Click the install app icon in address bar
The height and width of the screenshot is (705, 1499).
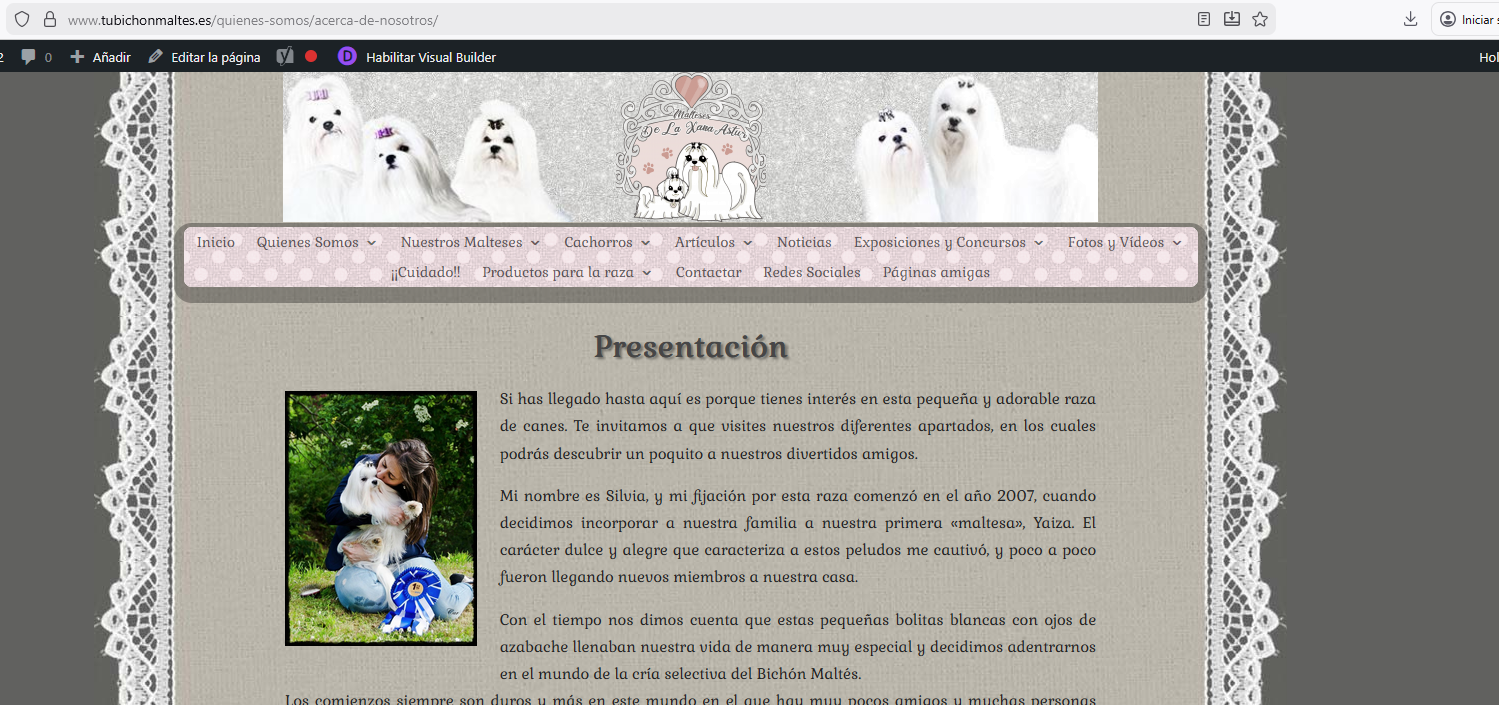tap(1232, 19)
